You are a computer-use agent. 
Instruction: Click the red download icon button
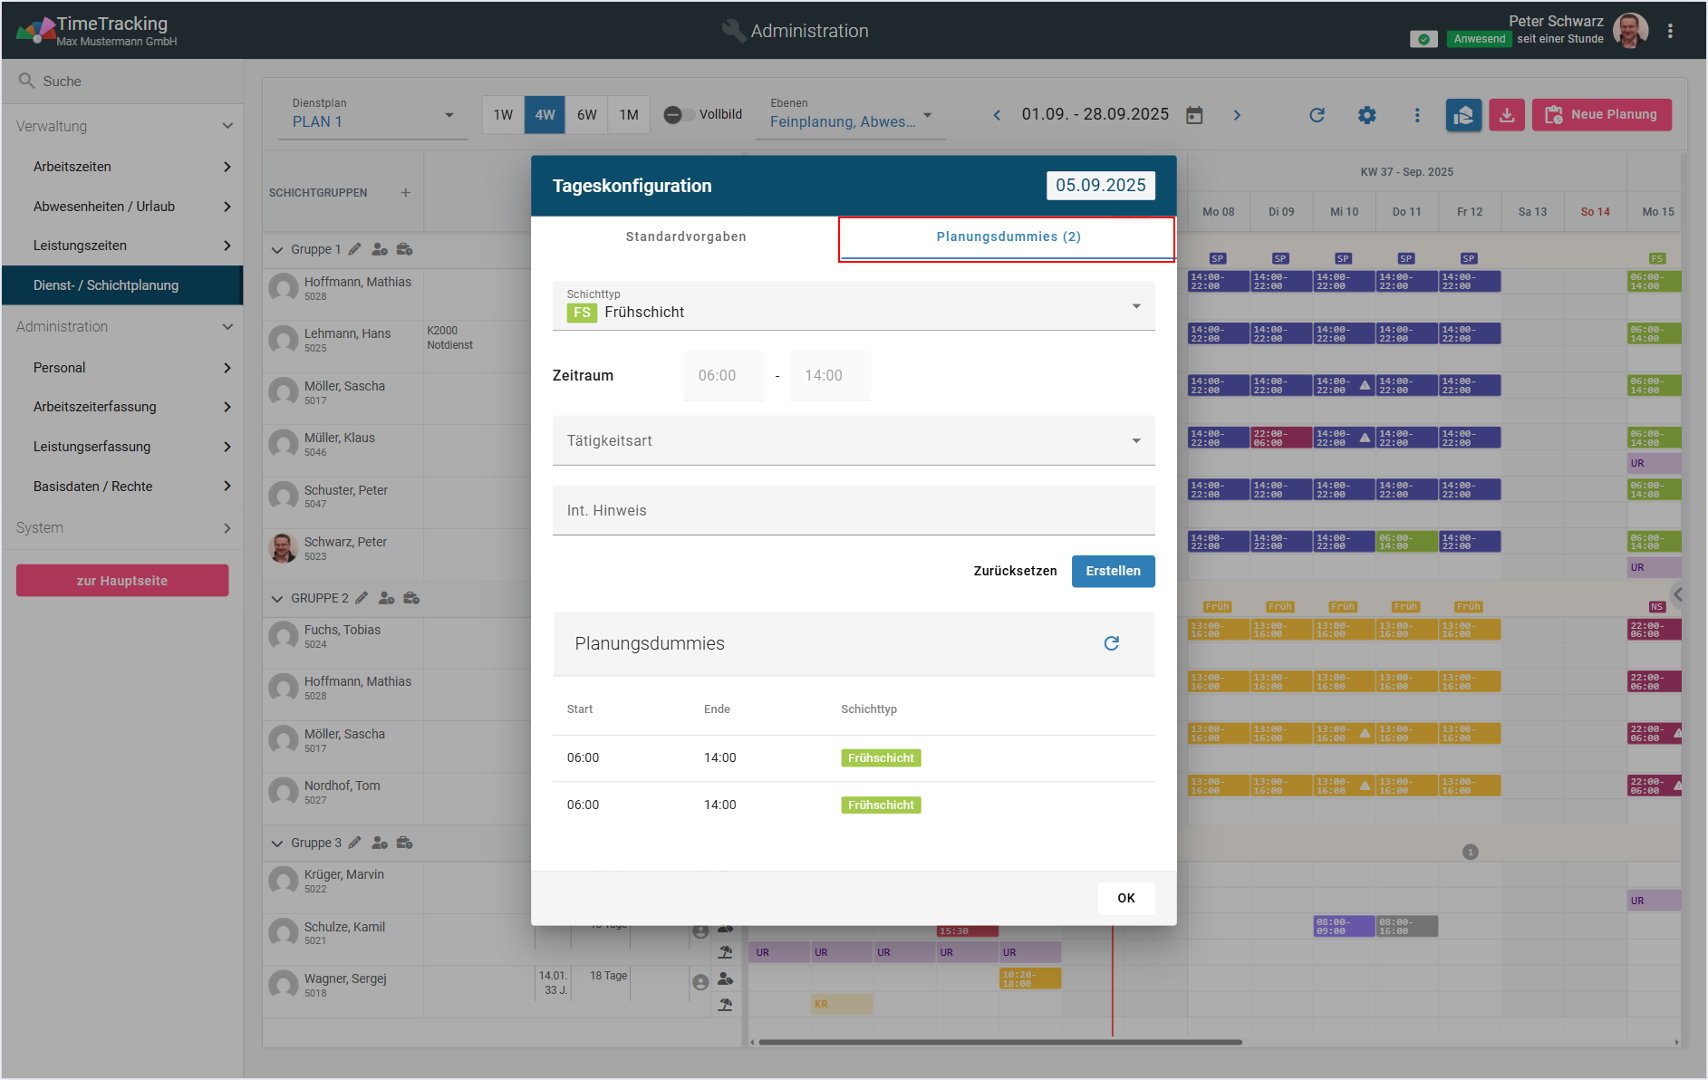(x=1506, y=115)
